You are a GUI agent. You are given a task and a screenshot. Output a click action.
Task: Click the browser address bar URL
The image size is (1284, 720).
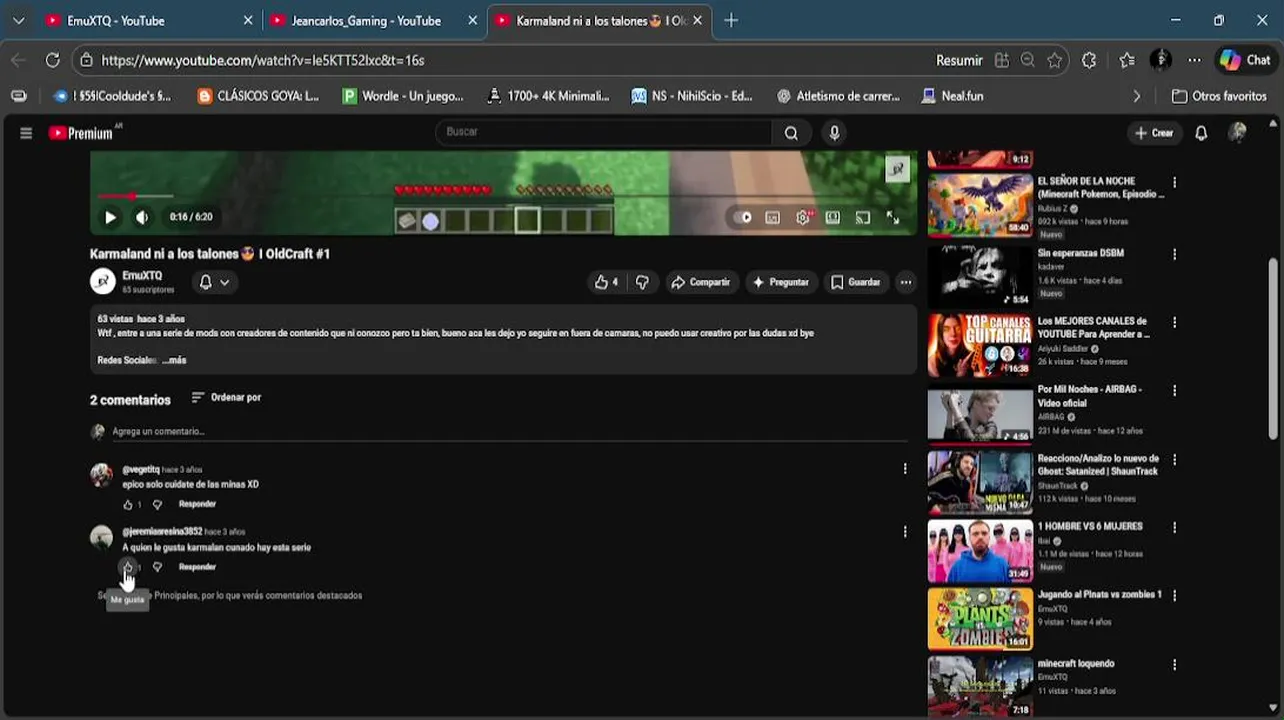tap(263, 61)
